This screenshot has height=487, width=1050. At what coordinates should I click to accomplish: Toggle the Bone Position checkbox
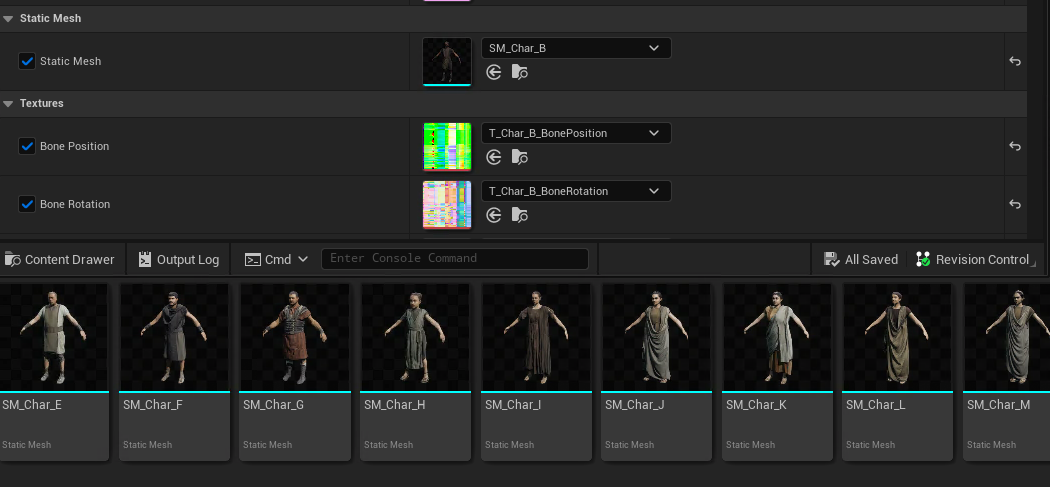(27, 146)
